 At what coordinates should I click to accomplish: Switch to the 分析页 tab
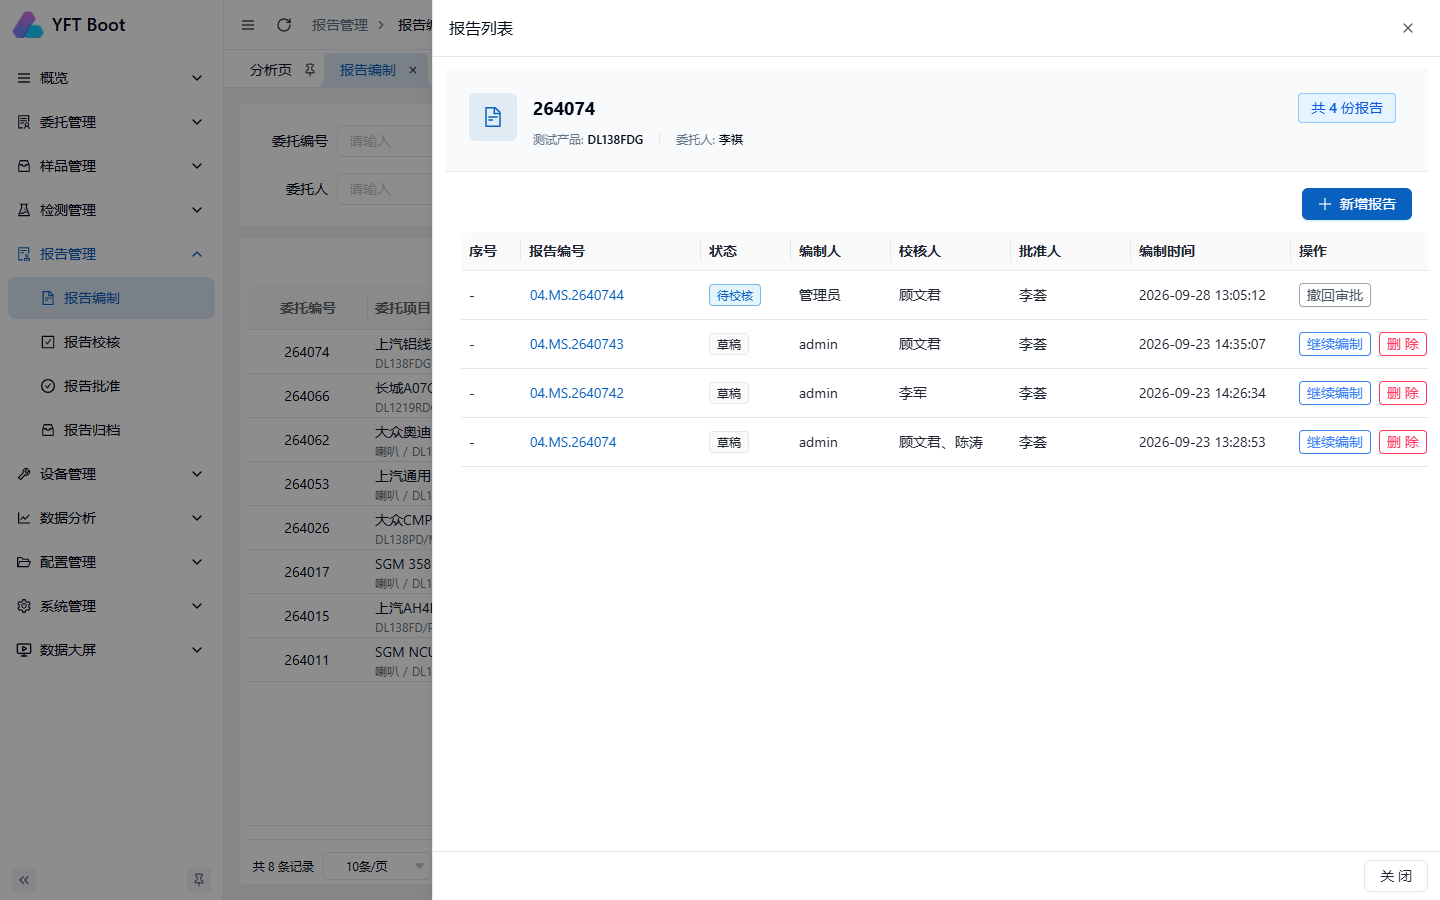[x=271, y=70]
